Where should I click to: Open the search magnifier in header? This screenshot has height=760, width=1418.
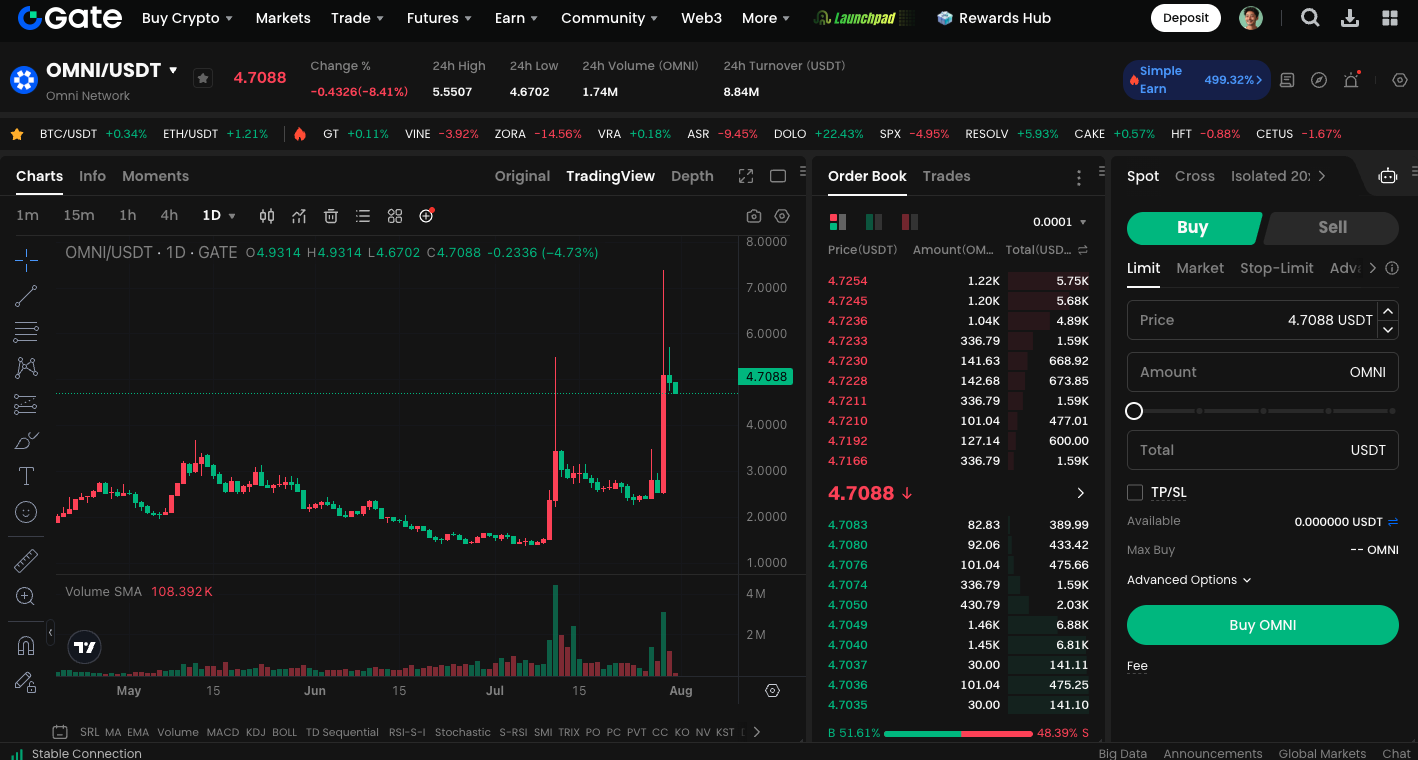1310,18
